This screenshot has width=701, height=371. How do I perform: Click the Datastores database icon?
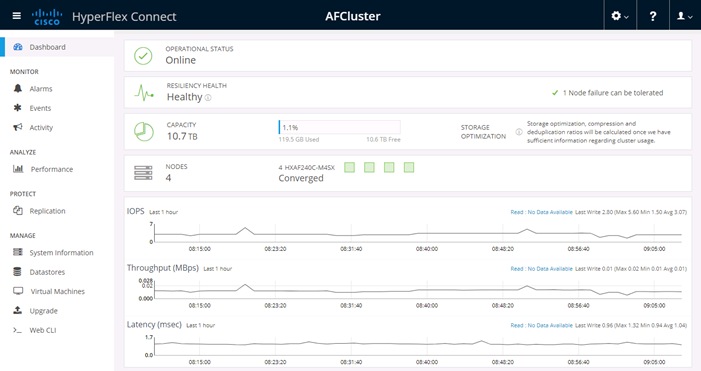[x=17, y=271]
